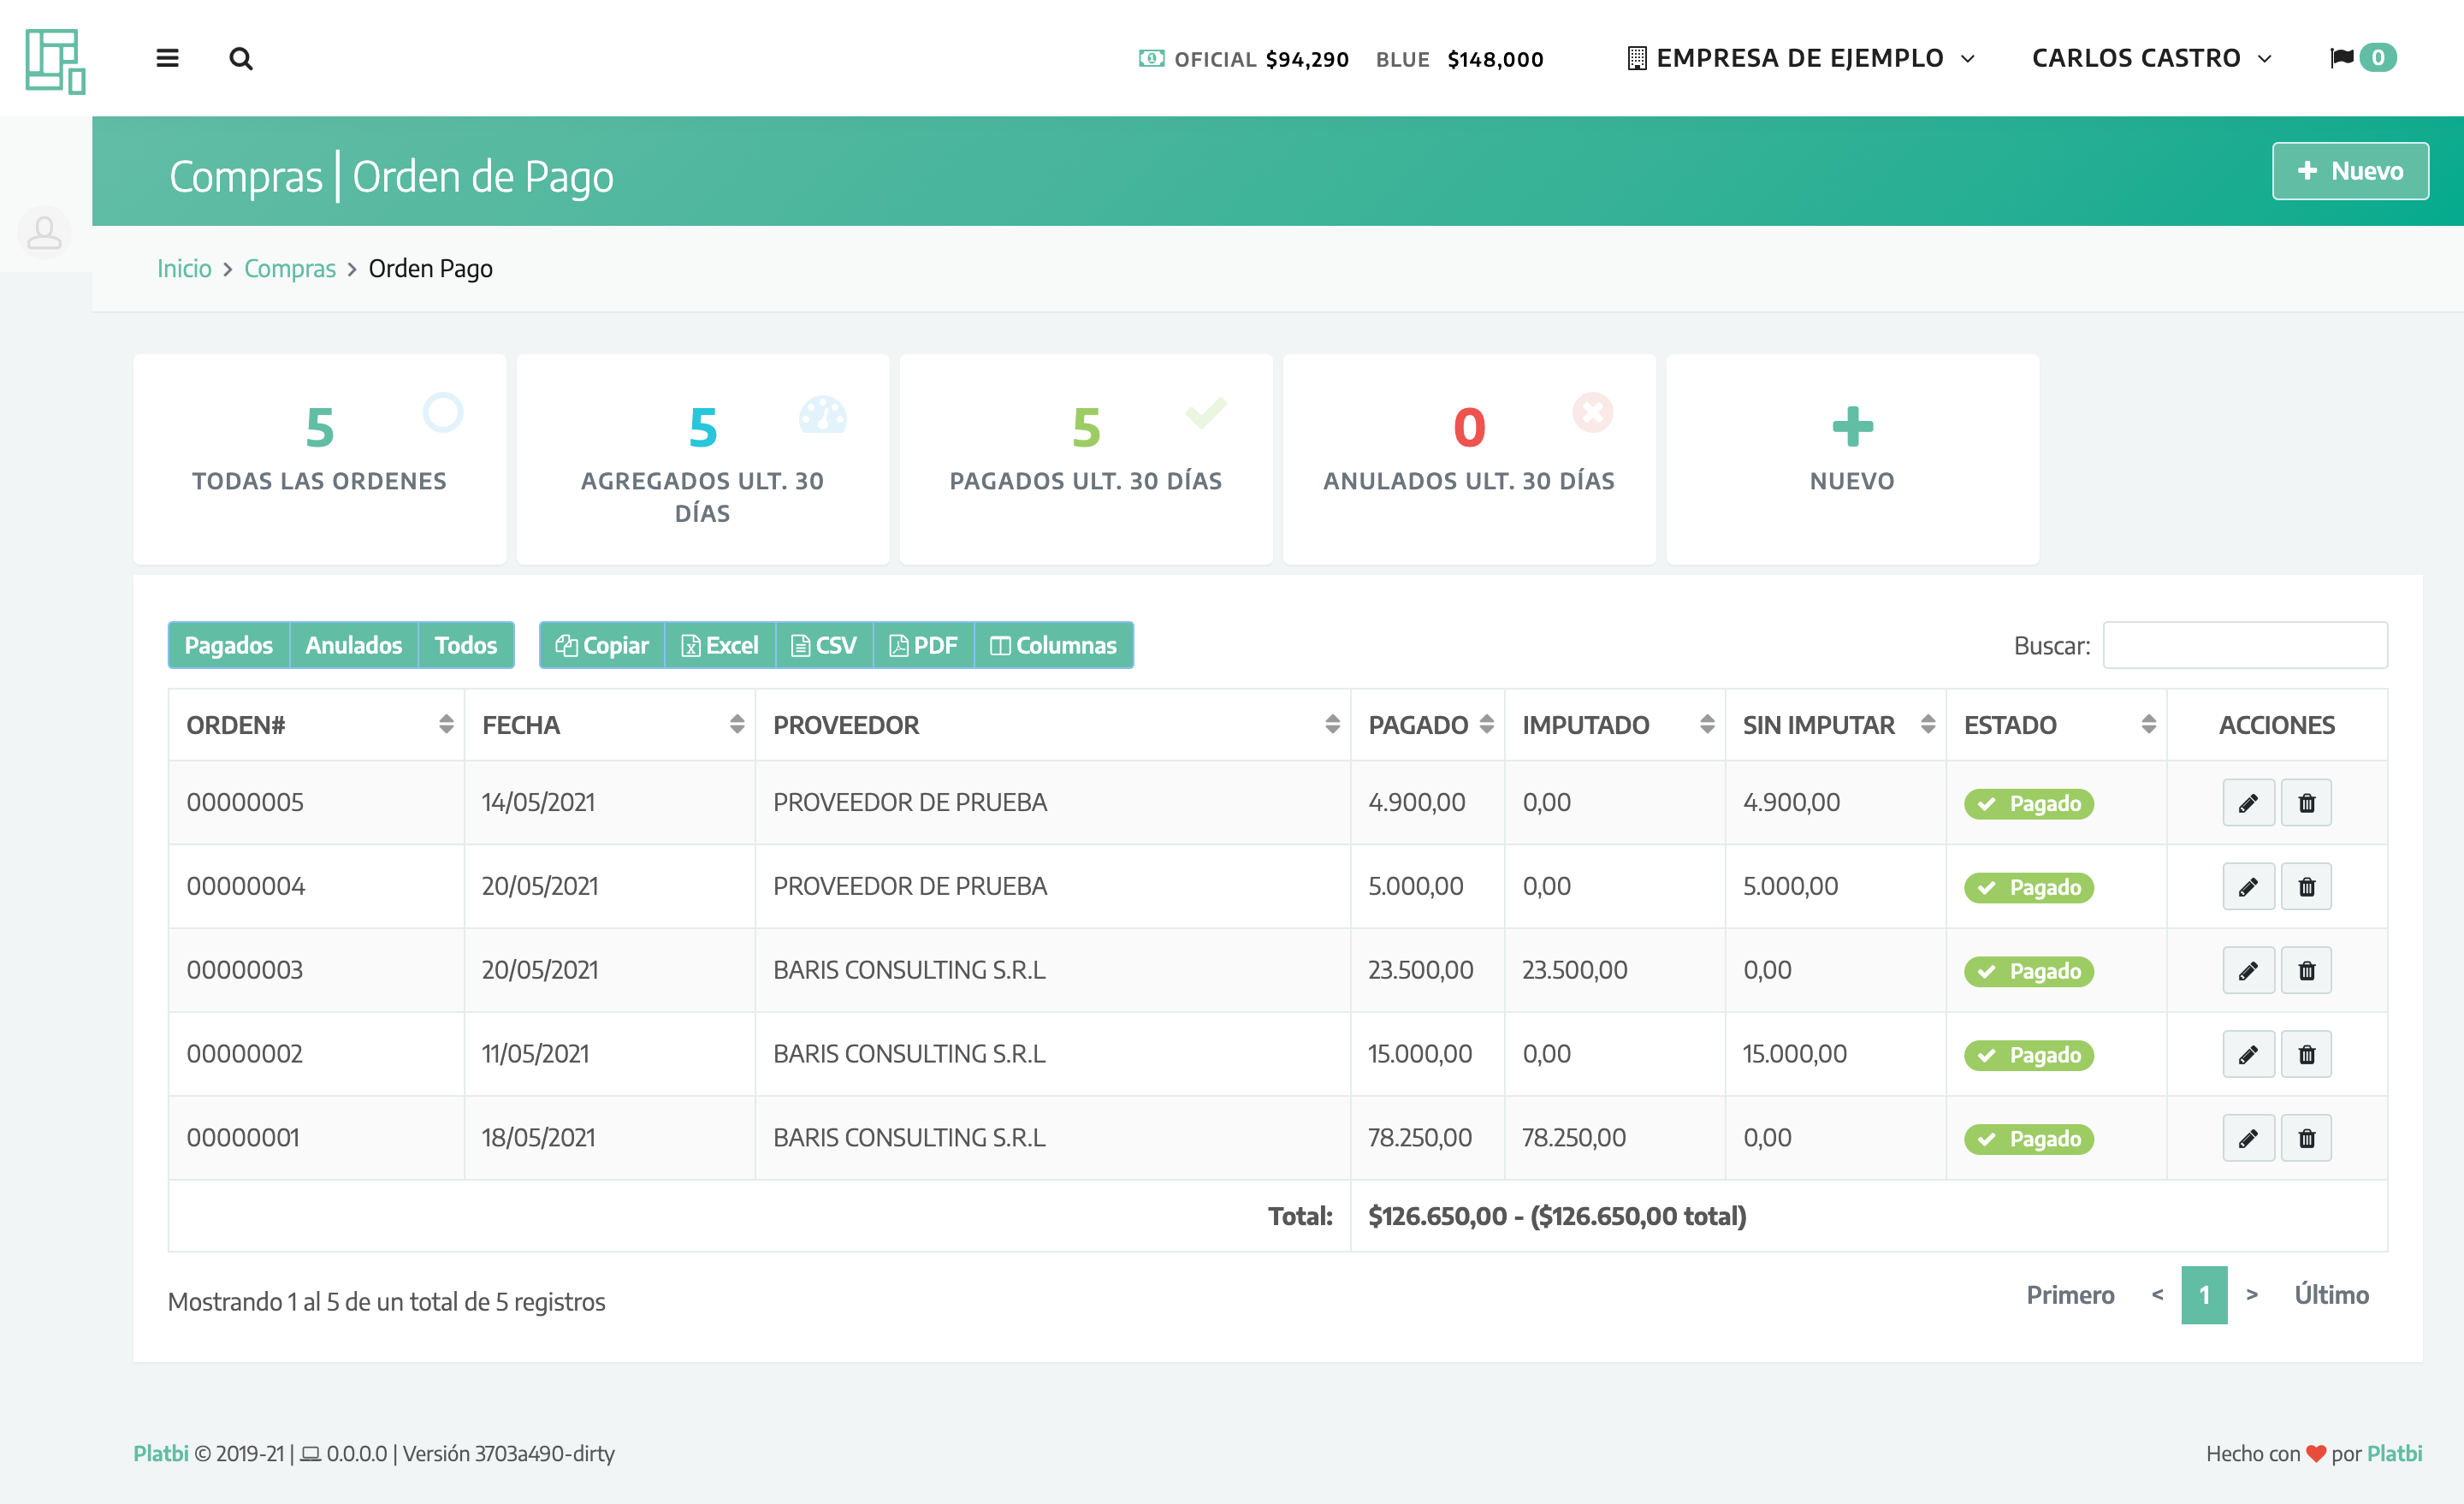Open the flag notifications icon

pos(2341,58)
